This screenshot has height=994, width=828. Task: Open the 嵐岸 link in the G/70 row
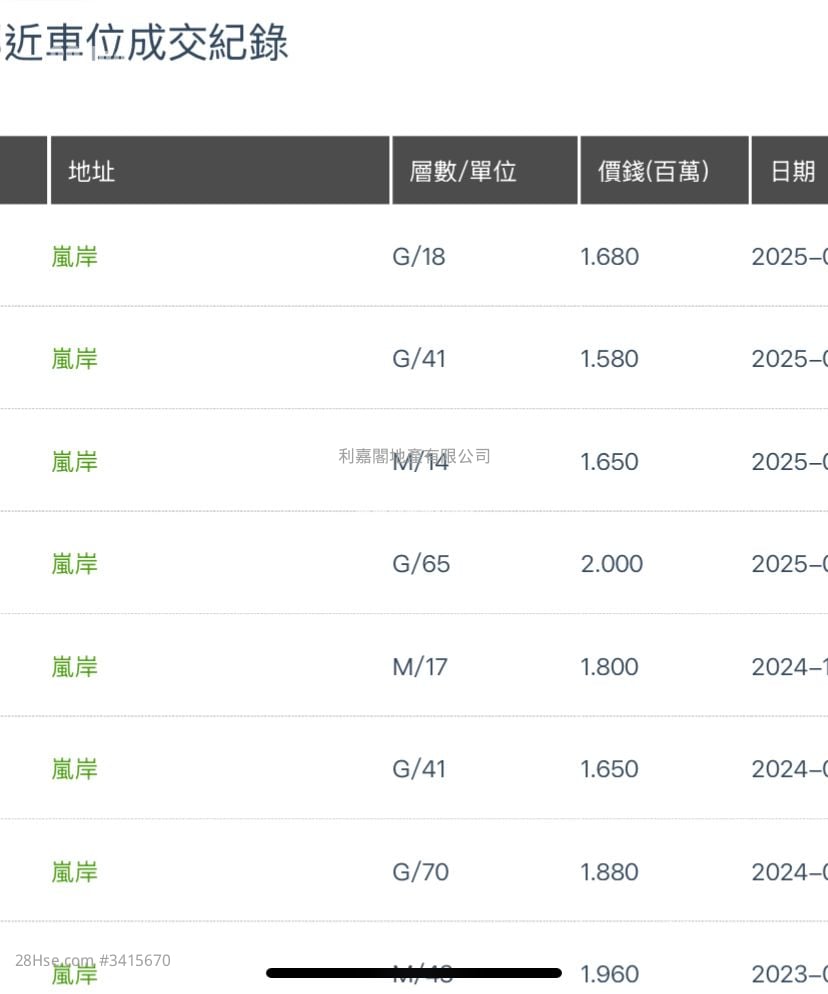click(75, 872)
